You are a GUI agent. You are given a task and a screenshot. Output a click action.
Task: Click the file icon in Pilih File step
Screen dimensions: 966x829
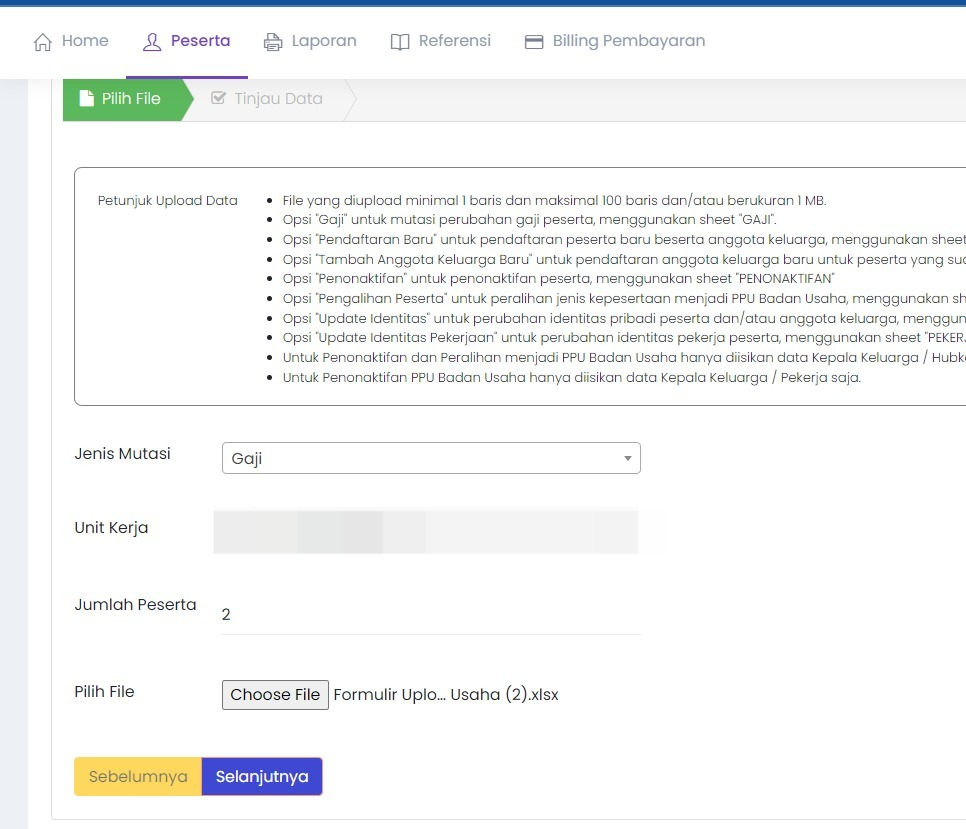pos(87,99)
